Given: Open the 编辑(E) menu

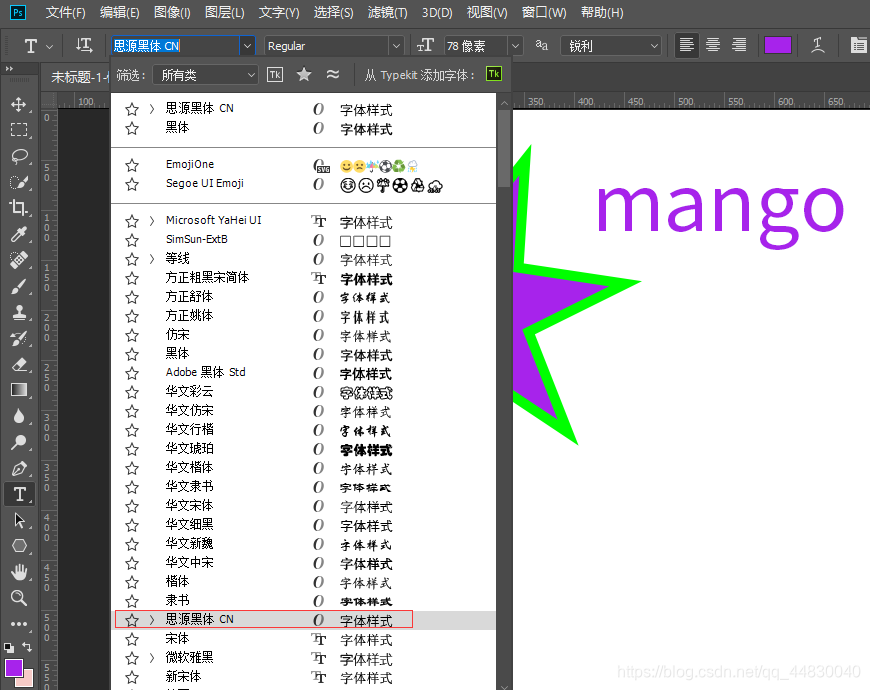Looking at the screenshot, I should click(x=120, y=12).
